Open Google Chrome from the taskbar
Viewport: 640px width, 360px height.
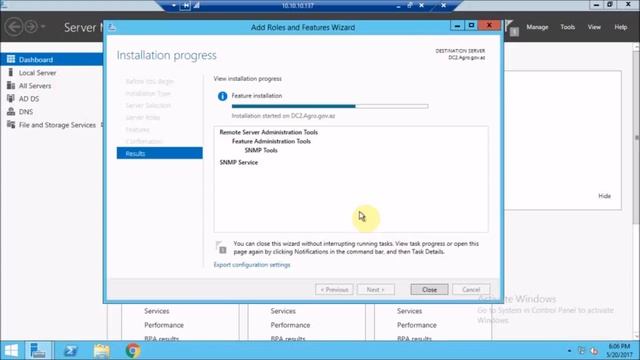133,350
